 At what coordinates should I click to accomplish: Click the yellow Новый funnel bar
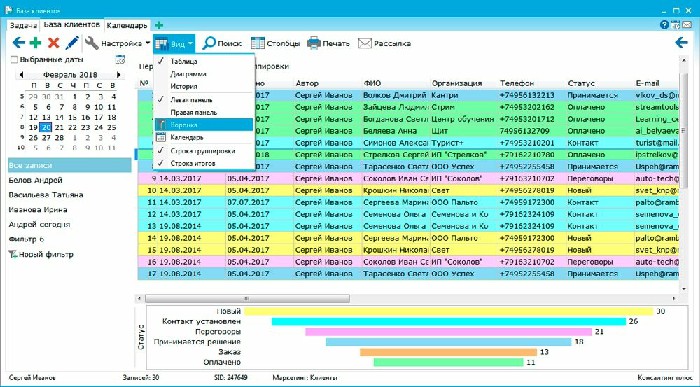click(448, 311)
